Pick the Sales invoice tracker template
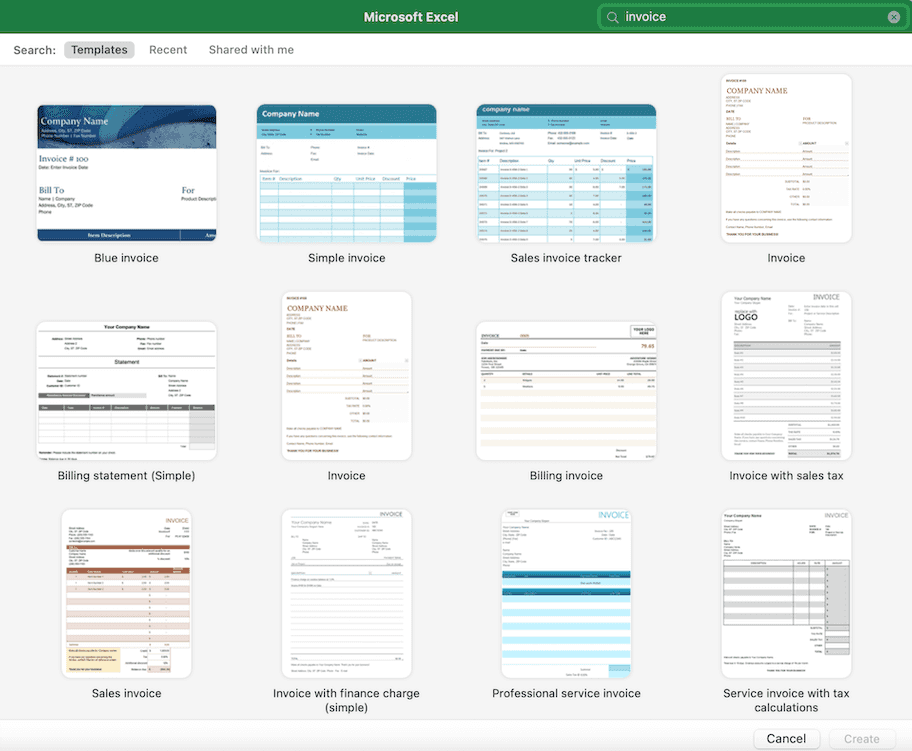Image resolution: width=912 pixels, height=751 pixels. [x=566, y=173]
